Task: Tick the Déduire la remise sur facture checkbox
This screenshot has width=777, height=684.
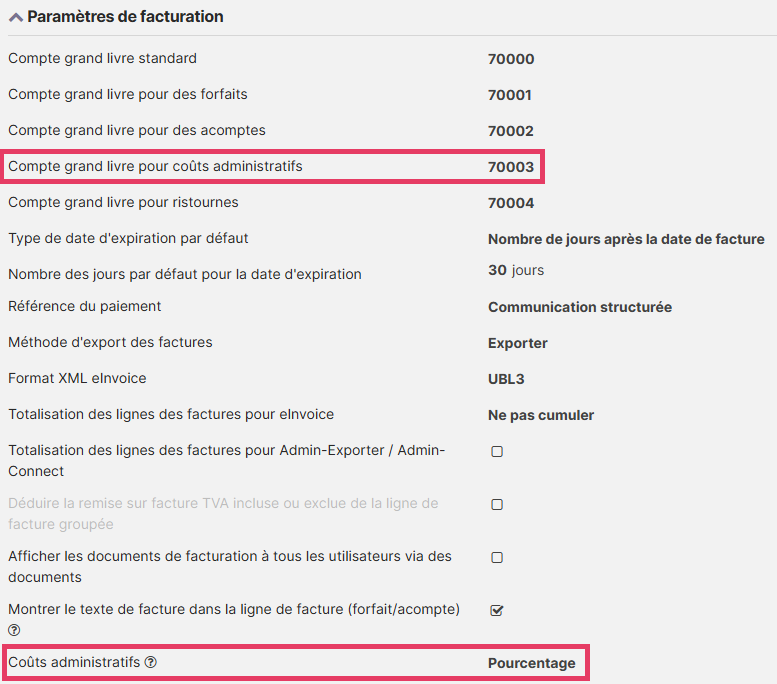Action: click(x=497, y=505)
